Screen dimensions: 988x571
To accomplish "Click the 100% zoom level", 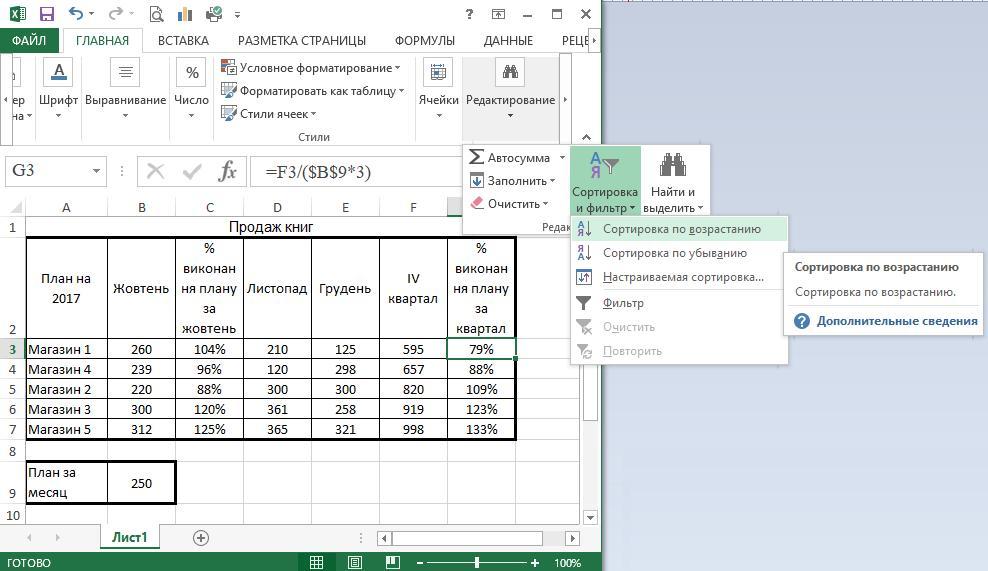I will click(567, 563).
